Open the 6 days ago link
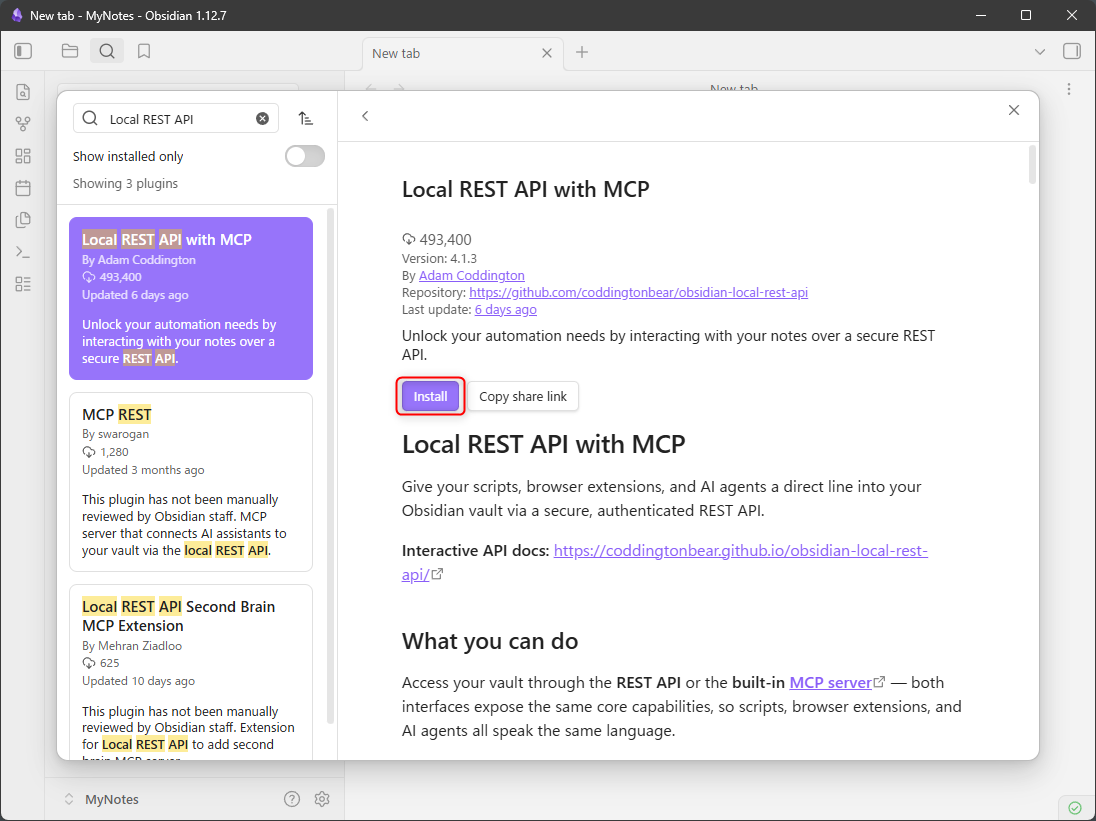Screen dimensions: 1096x821 point(505,310)
